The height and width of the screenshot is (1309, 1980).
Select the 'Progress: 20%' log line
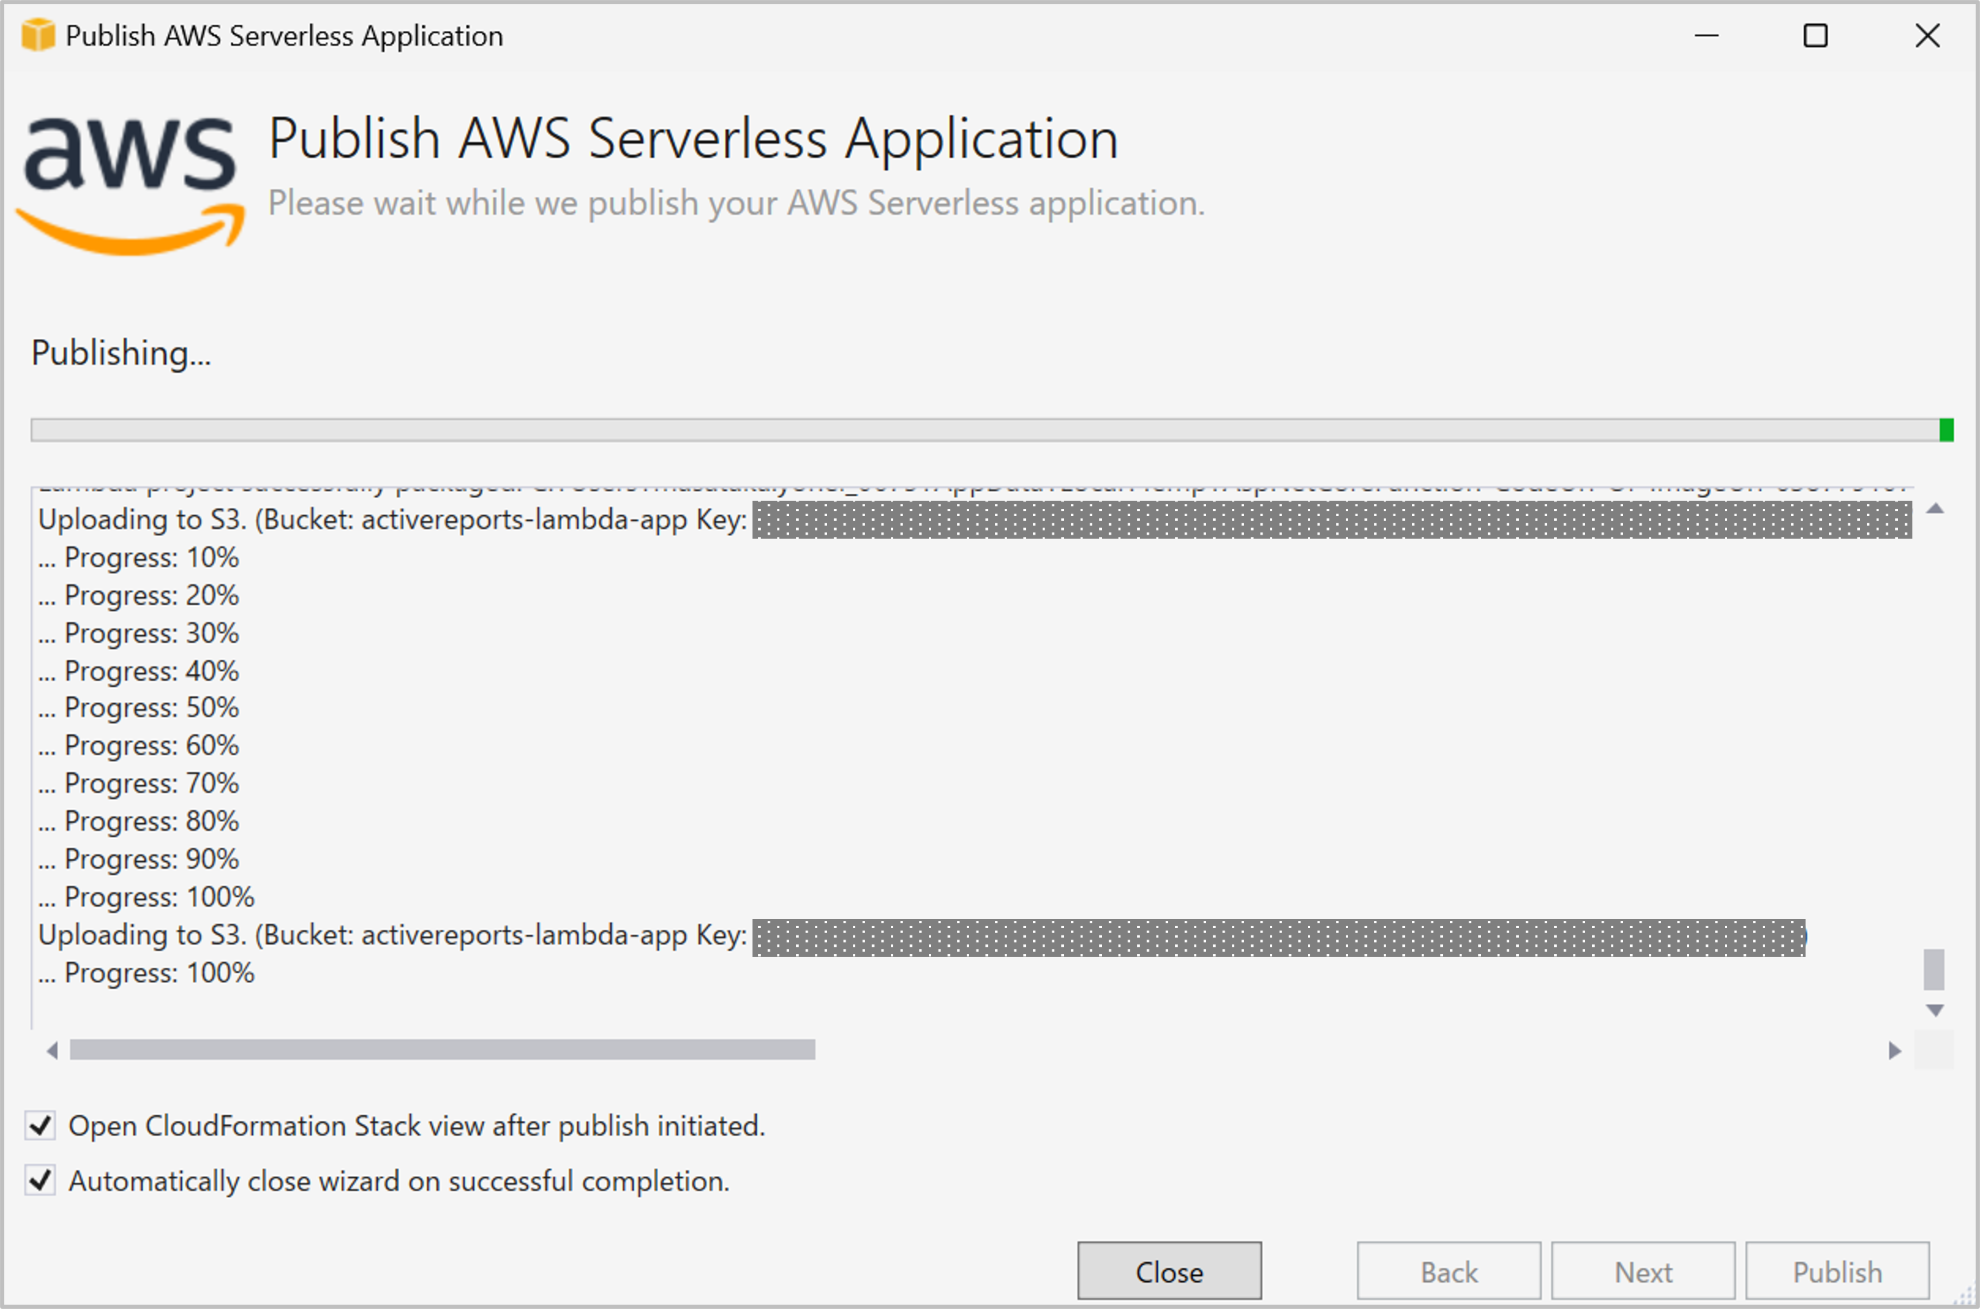coord(139,596)
